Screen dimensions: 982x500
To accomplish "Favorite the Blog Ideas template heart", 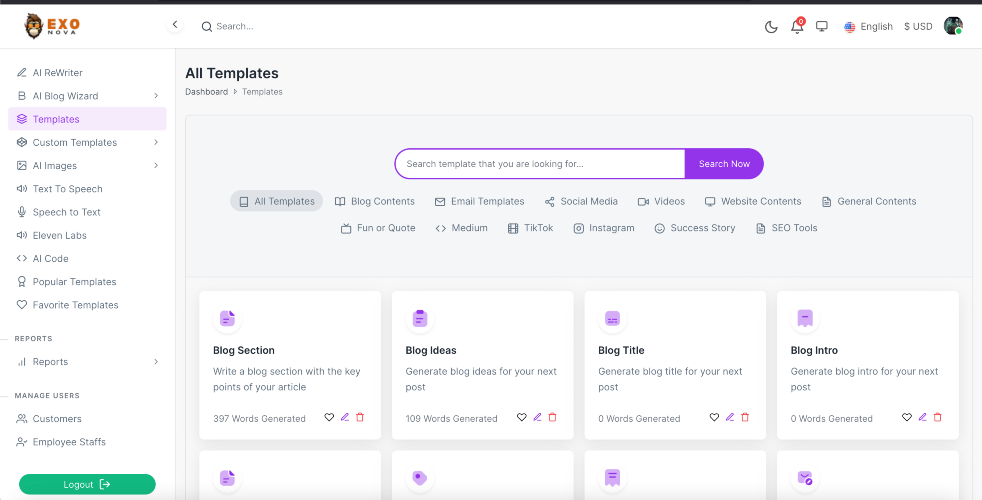I will pyautogui.click(x=522, y=417).
